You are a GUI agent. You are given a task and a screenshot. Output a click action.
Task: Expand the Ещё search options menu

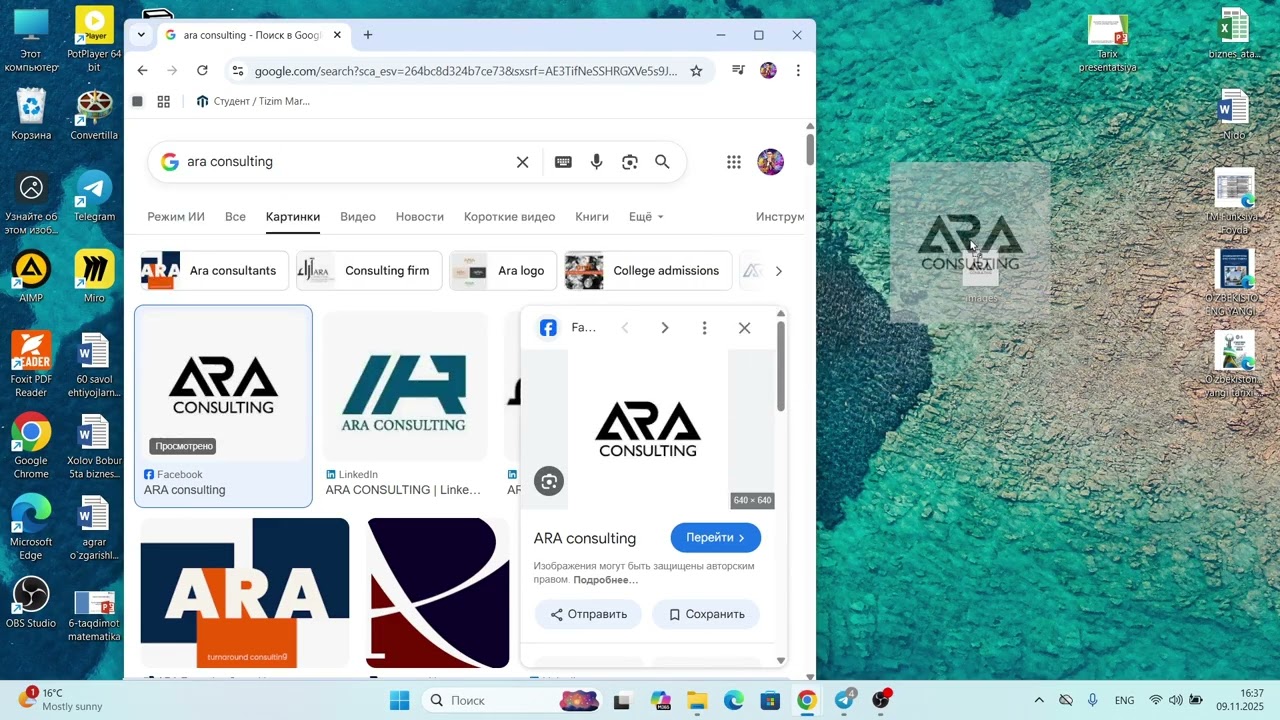point(646,217)
